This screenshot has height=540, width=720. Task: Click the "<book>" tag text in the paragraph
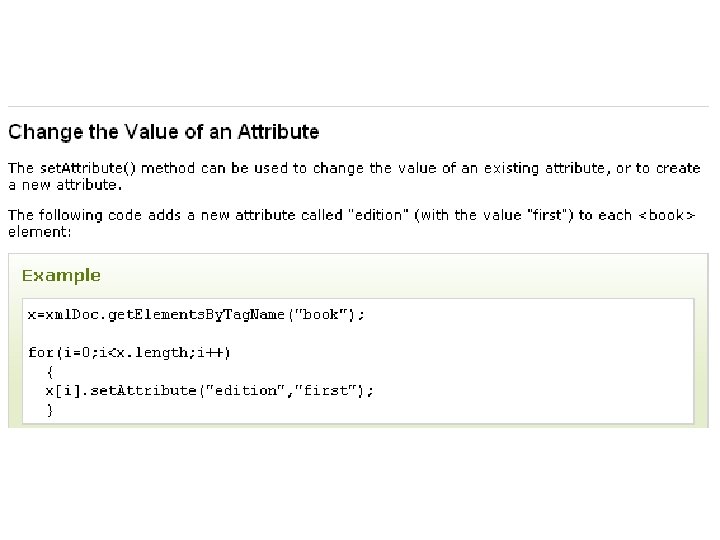(667, 215)
